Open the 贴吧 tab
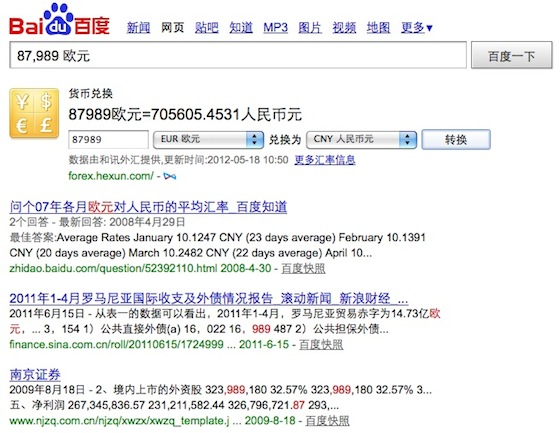This screenshot has height=433, width=560. [x=207, y=28]
